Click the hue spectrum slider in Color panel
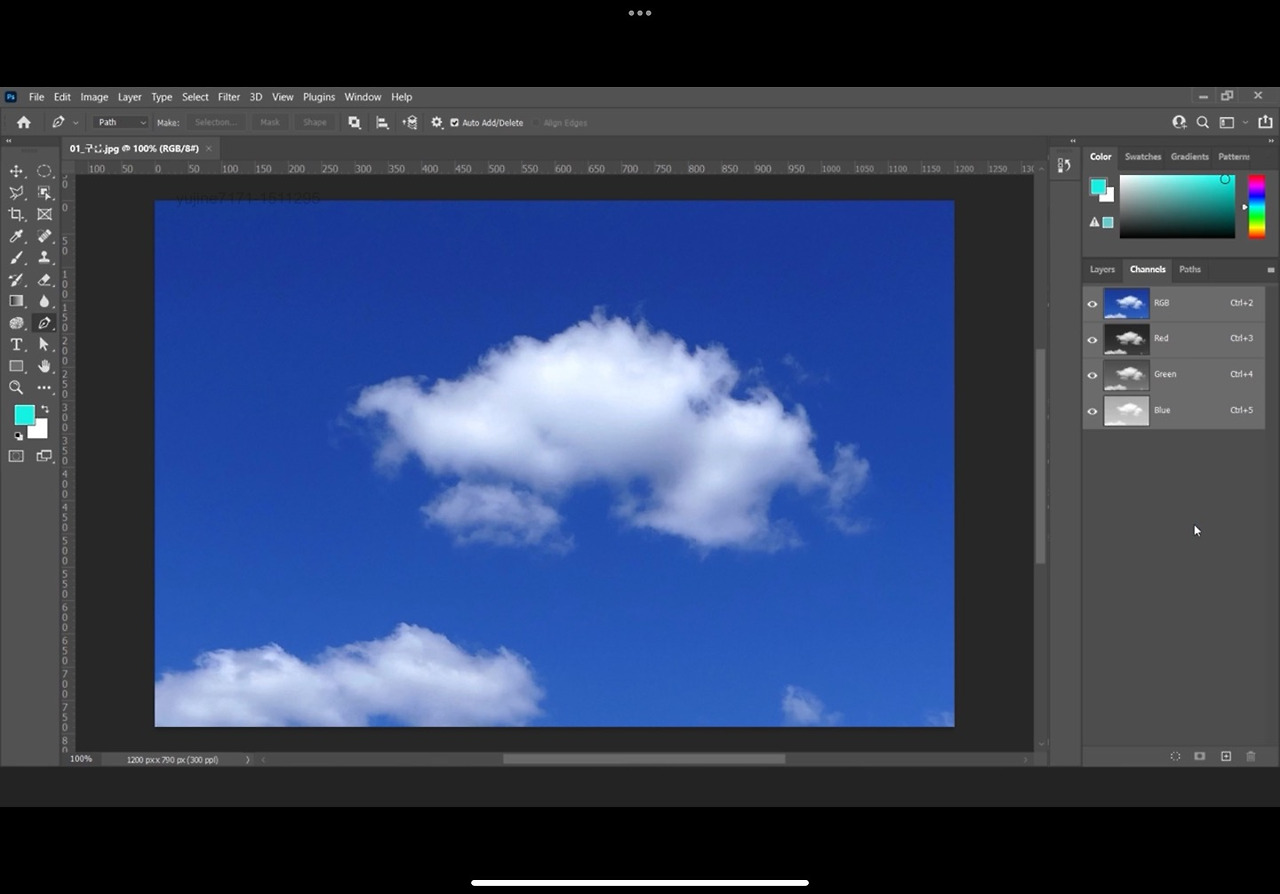Image resolution: width=1280 pixels, height=894 pixels. click(1256, 207)
